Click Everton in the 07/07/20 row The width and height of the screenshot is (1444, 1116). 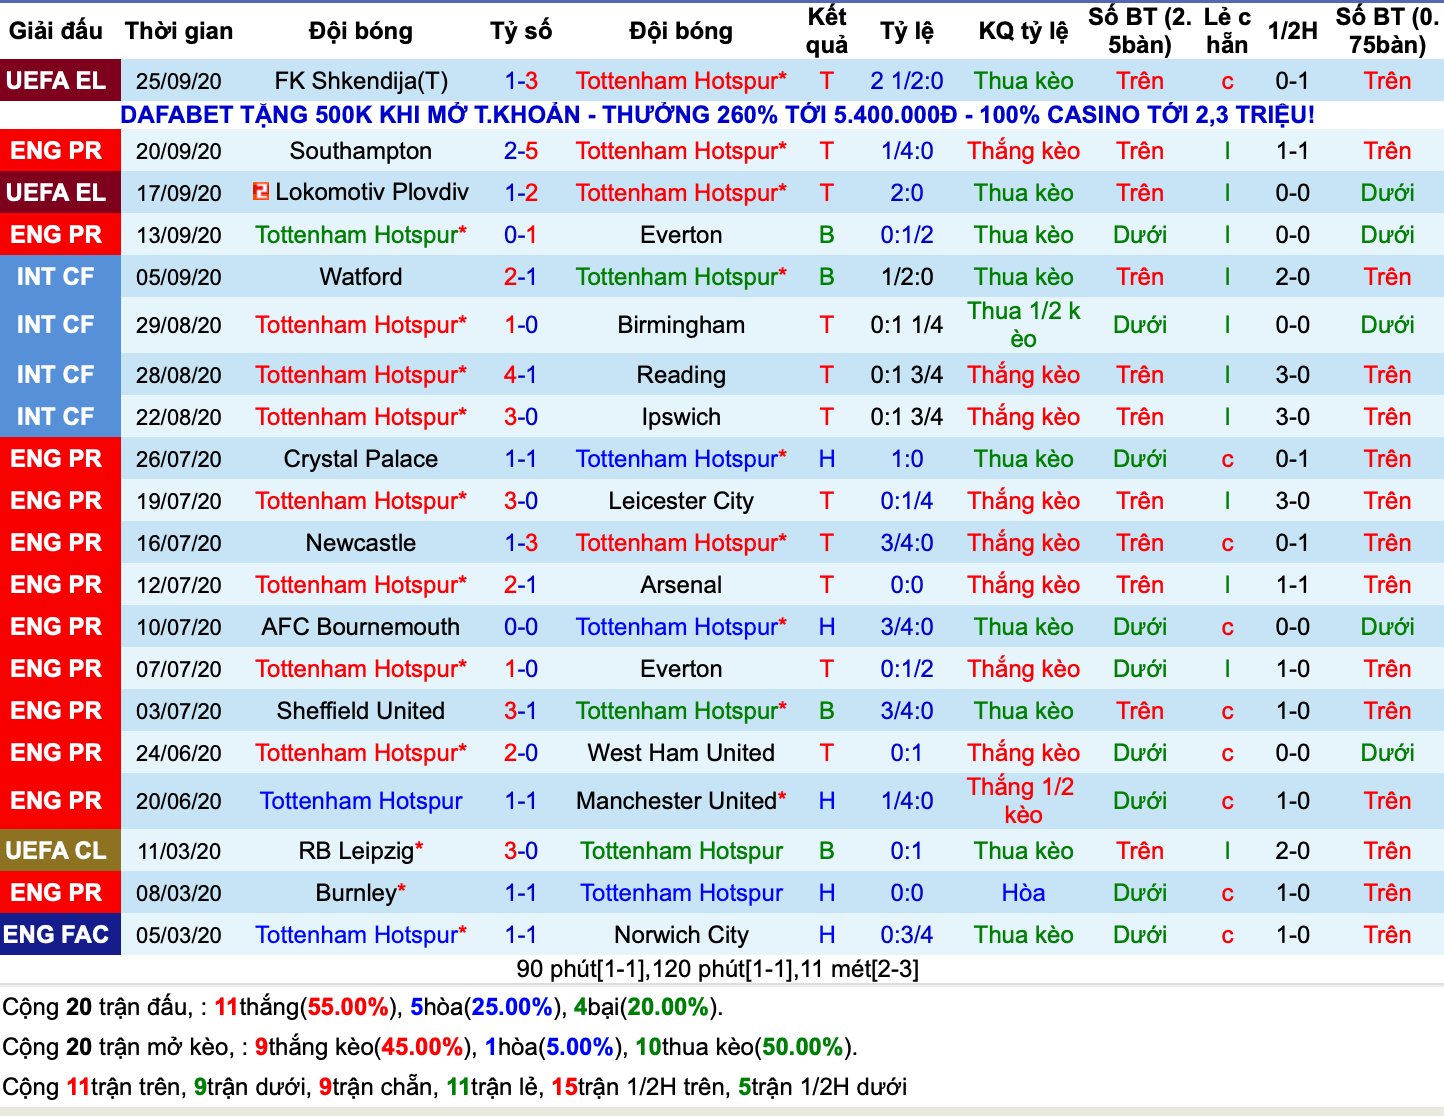tap(681, 669)
